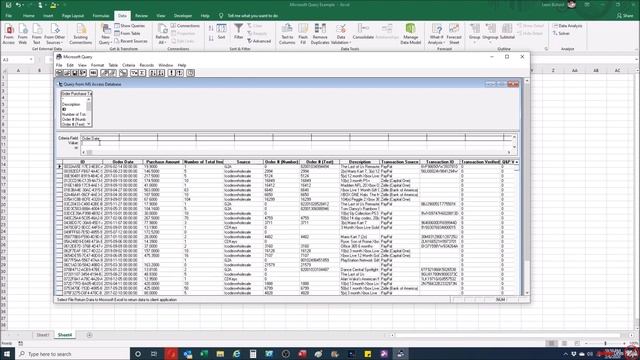Click the Filter funnel icon in ribbon

(238, 32)
